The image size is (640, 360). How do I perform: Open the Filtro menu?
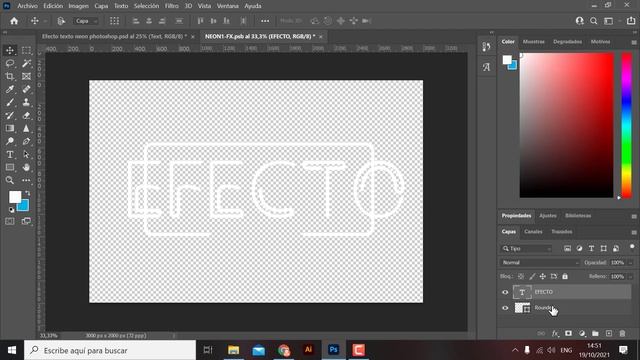(x=172, y=6)
